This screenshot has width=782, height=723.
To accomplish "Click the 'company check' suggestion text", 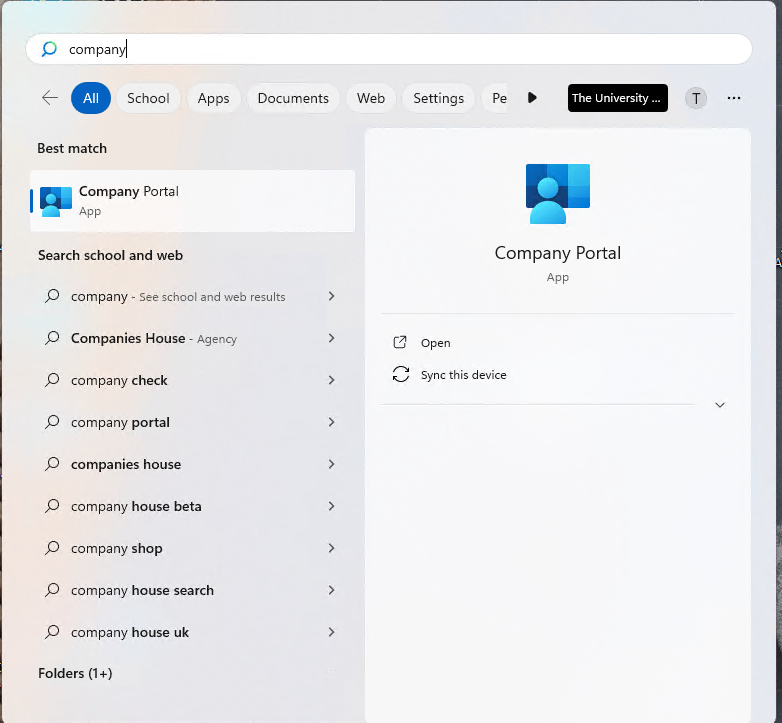I will (119, 380).
